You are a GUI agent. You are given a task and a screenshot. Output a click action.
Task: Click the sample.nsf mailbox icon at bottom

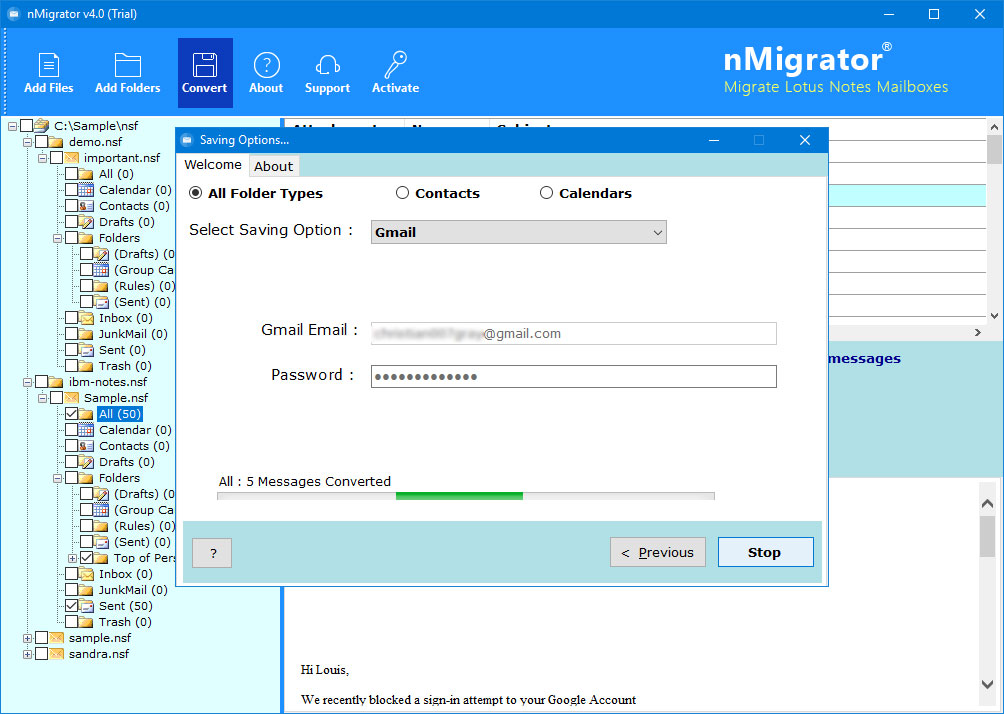pos(57,638)
